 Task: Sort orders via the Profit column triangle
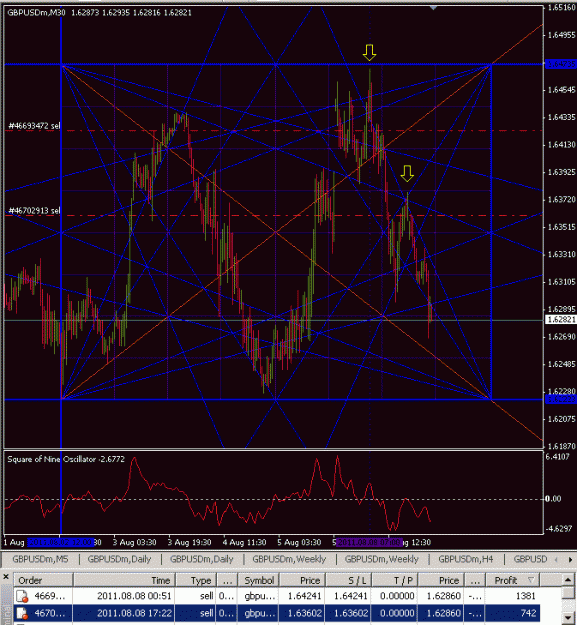(x=531, y=580)
